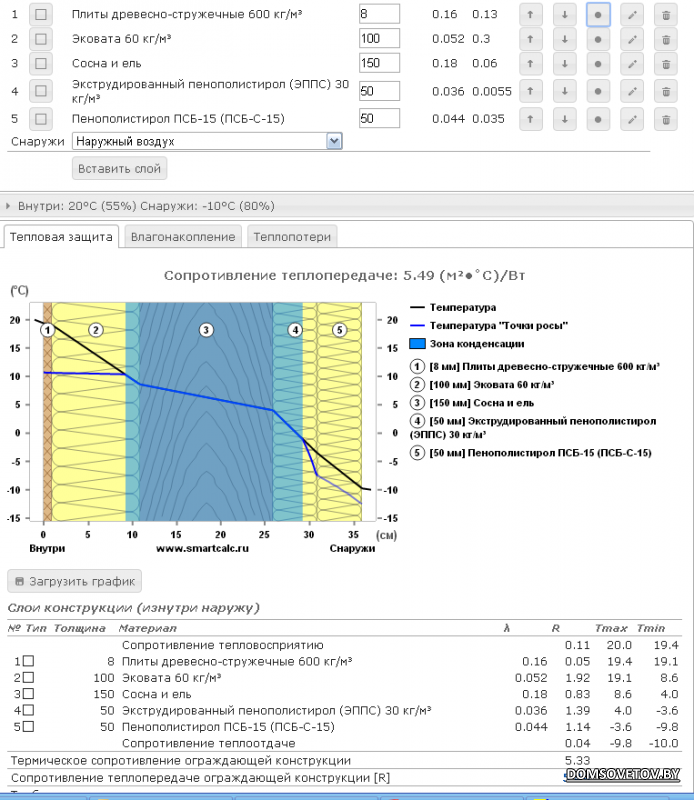Click the dot button in ЭППС row
Image resolution: width=694 pixels, height=800 pixels.
point(598,91)
